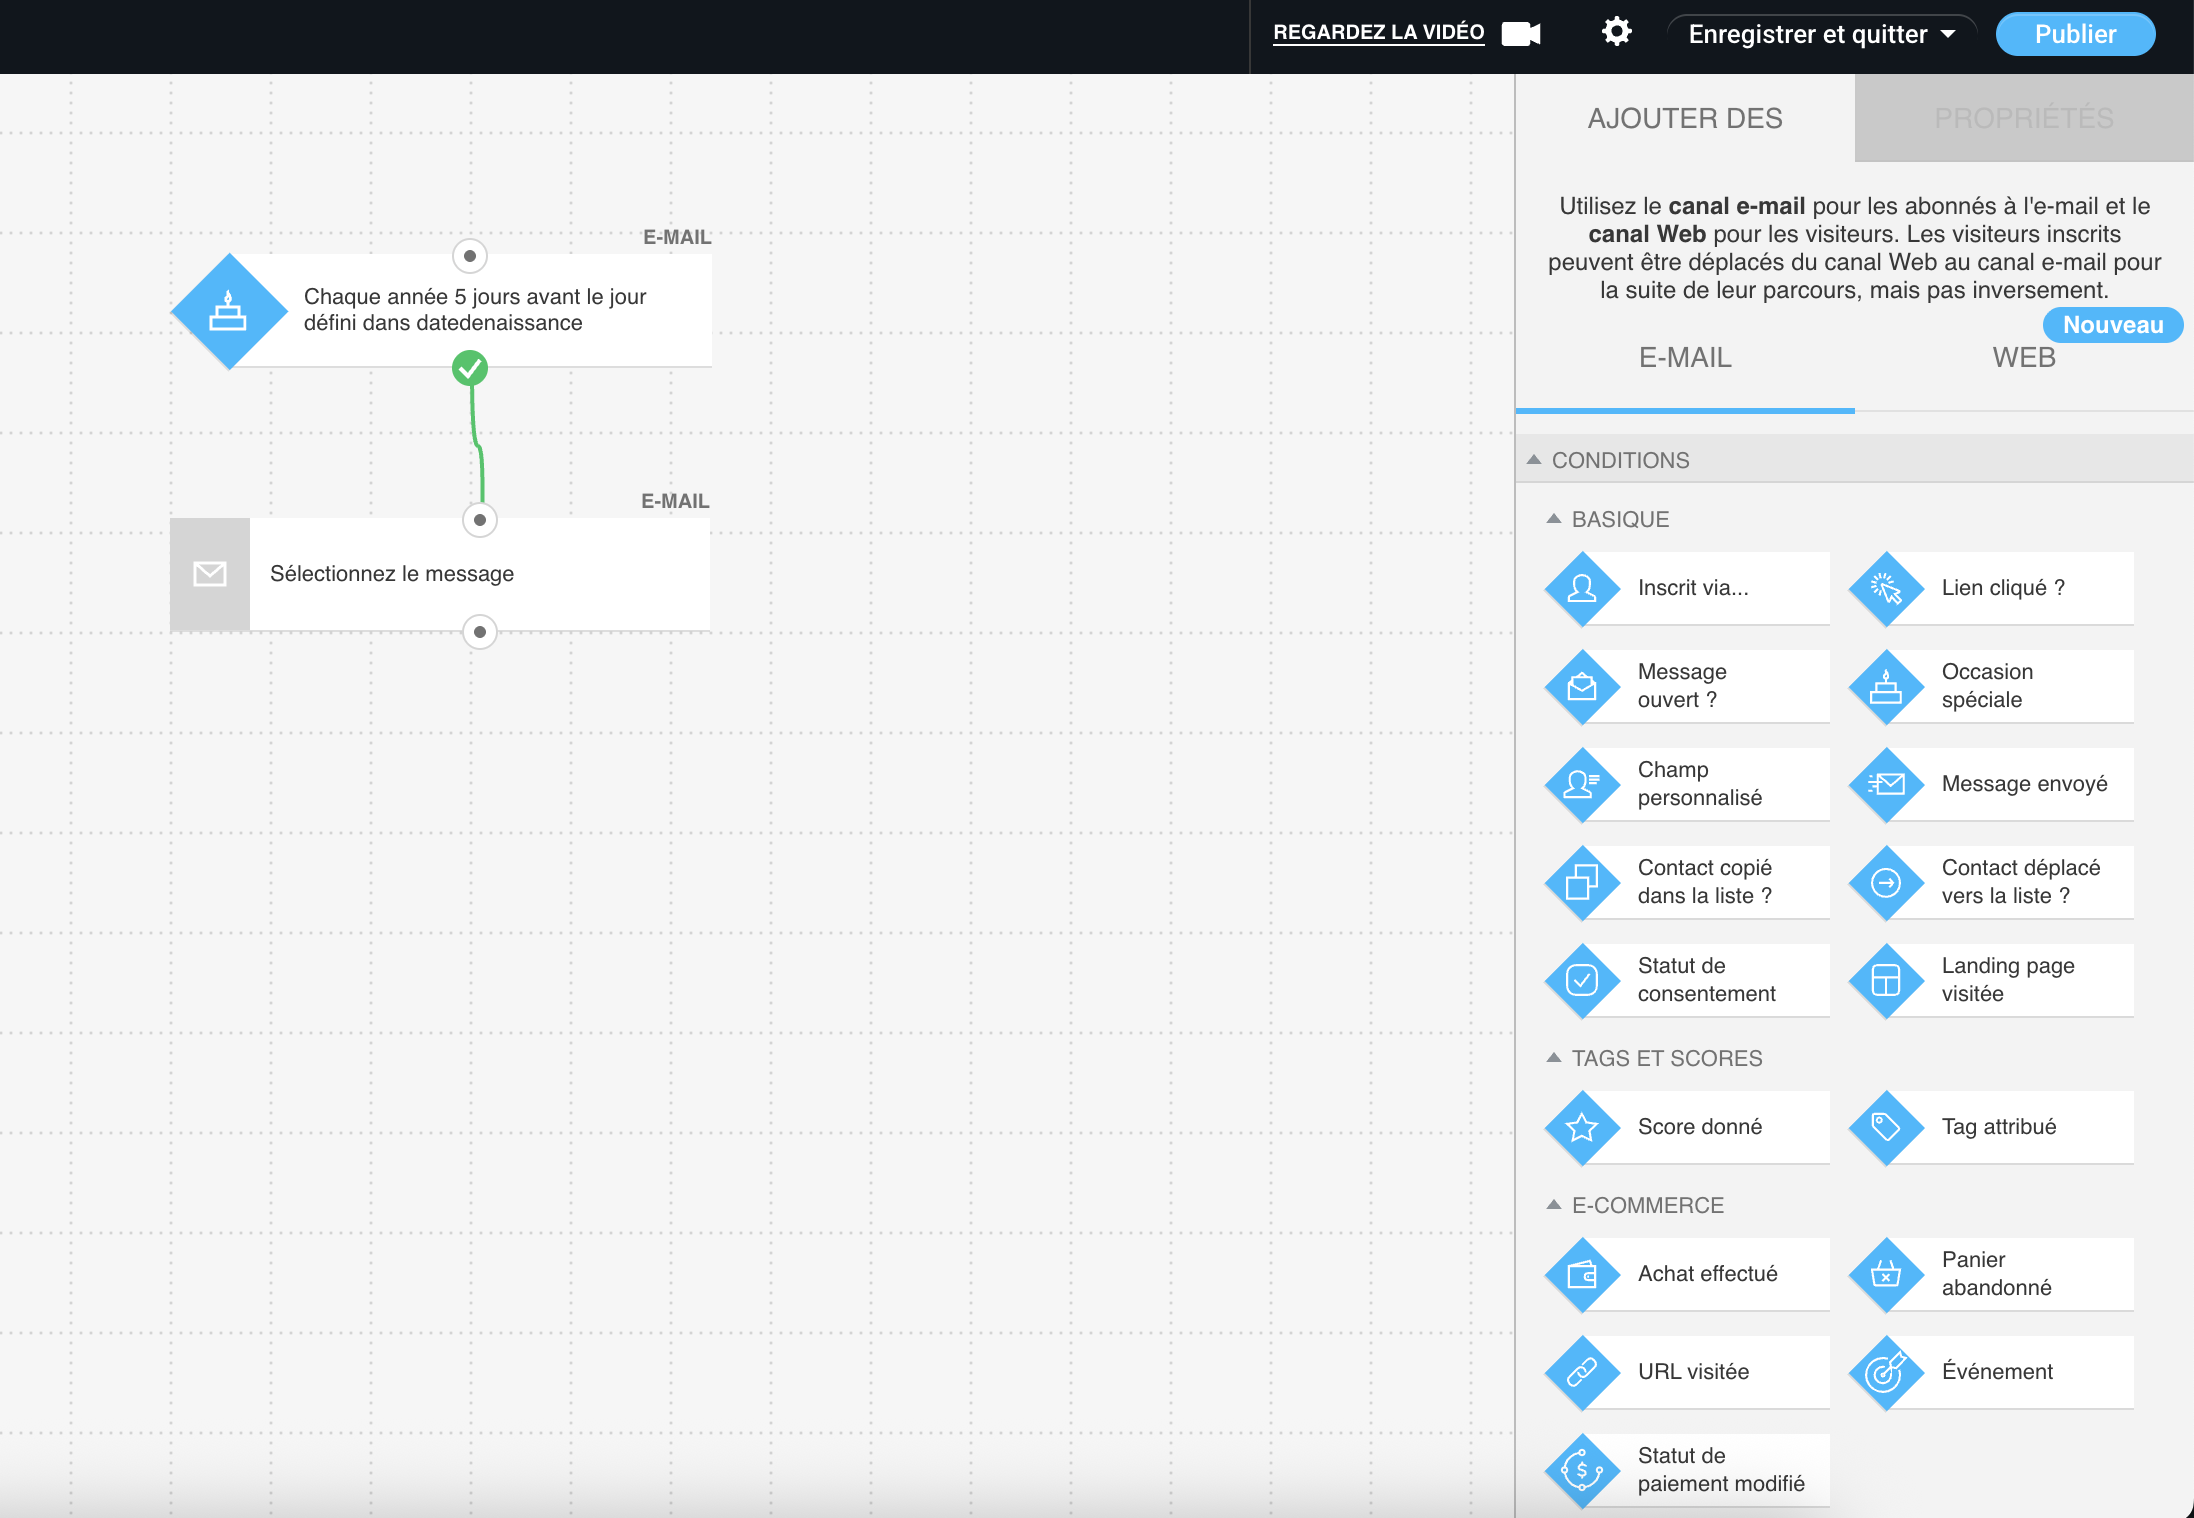
Task: Open the PROPRIÉTÉS tab
Action: pyautogui.click(x=2023, y=118)
